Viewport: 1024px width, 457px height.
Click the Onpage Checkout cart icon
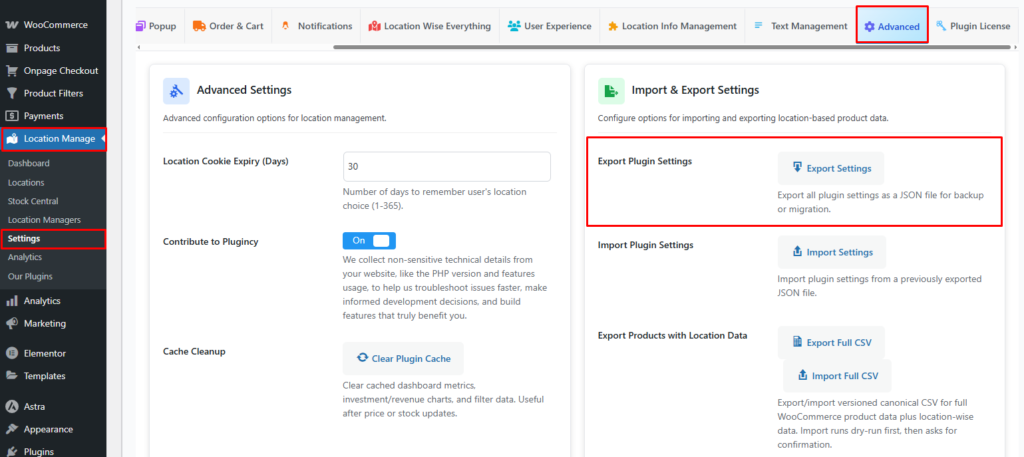pyautogui.click(x=12, y=70)
